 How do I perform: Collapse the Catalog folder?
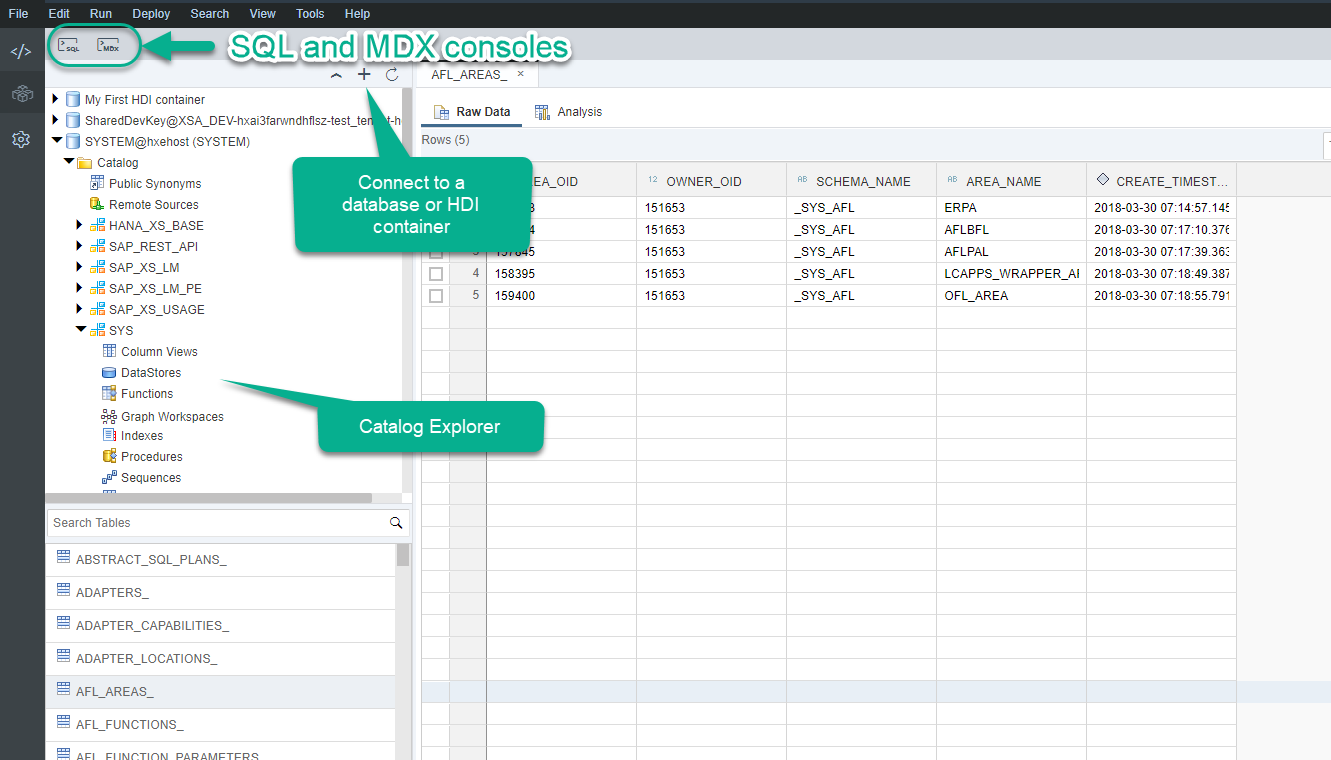pos(69,162)
